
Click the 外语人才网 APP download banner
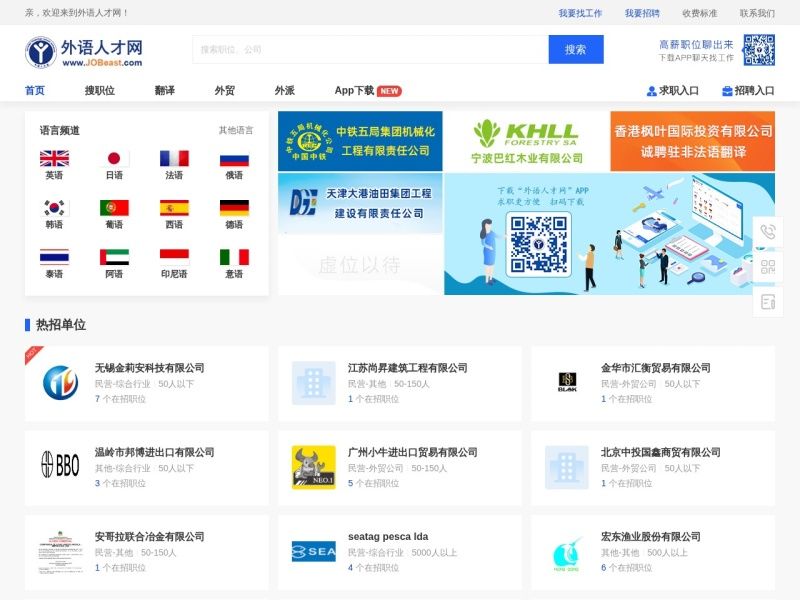pyautogui.click(x=610, y=234)
